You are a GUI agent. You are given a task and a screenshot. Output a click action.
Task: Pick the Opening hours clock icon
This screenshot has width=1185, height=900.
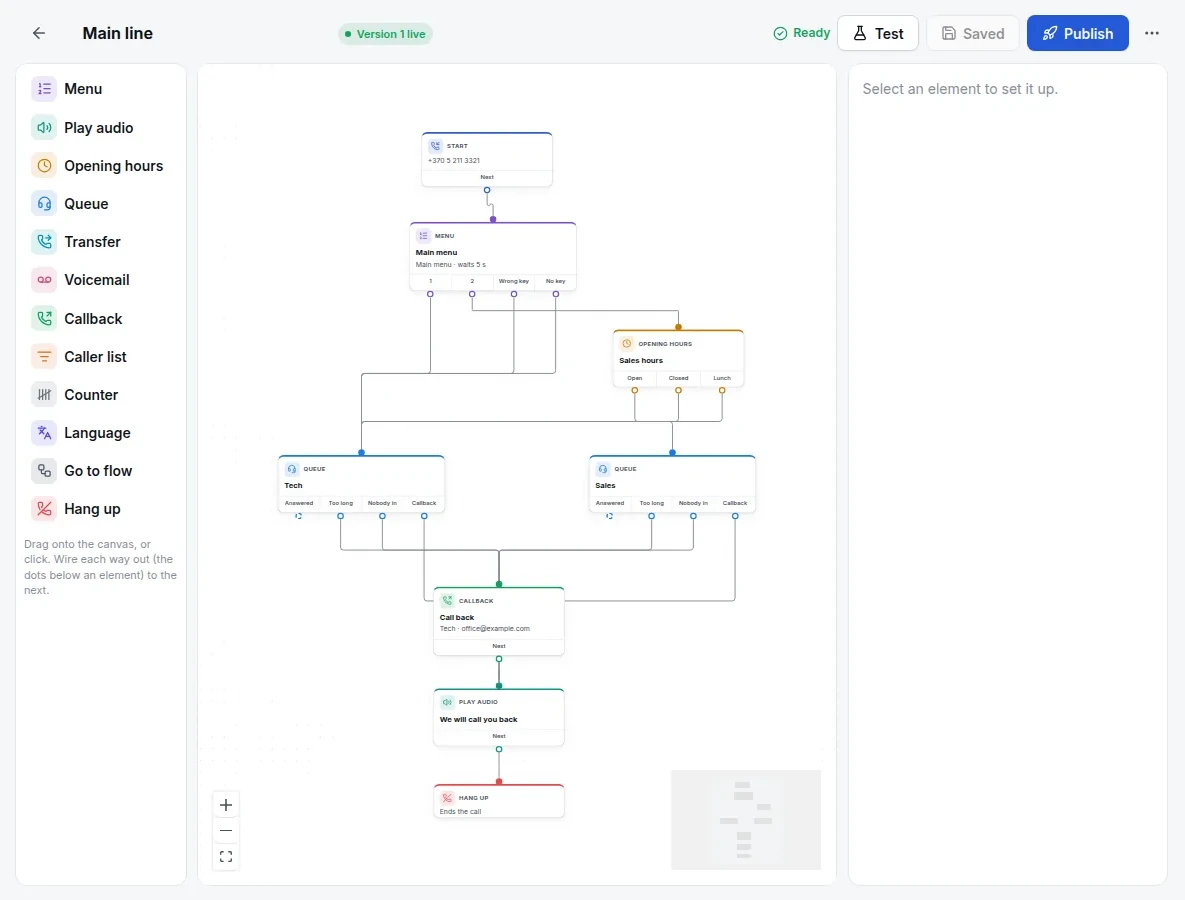(45, 165)
